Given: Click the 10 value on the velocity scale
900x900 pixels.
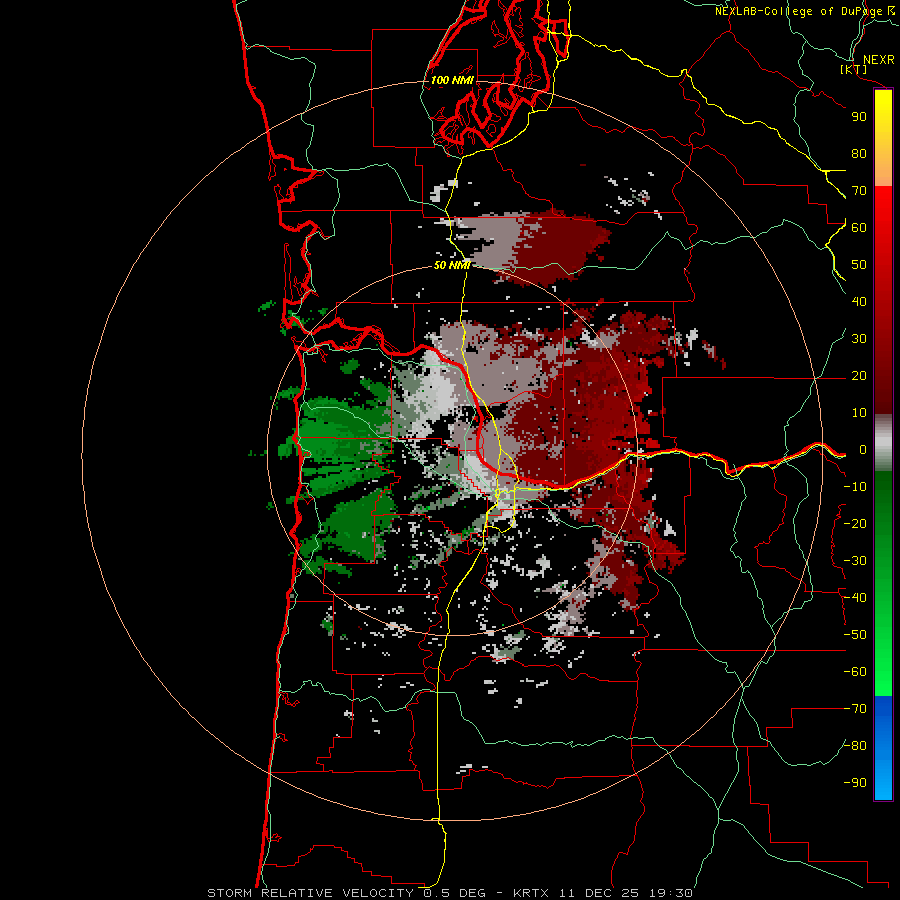Looking at the screenshot, I should pyautogui.click(x=859, y=413).
